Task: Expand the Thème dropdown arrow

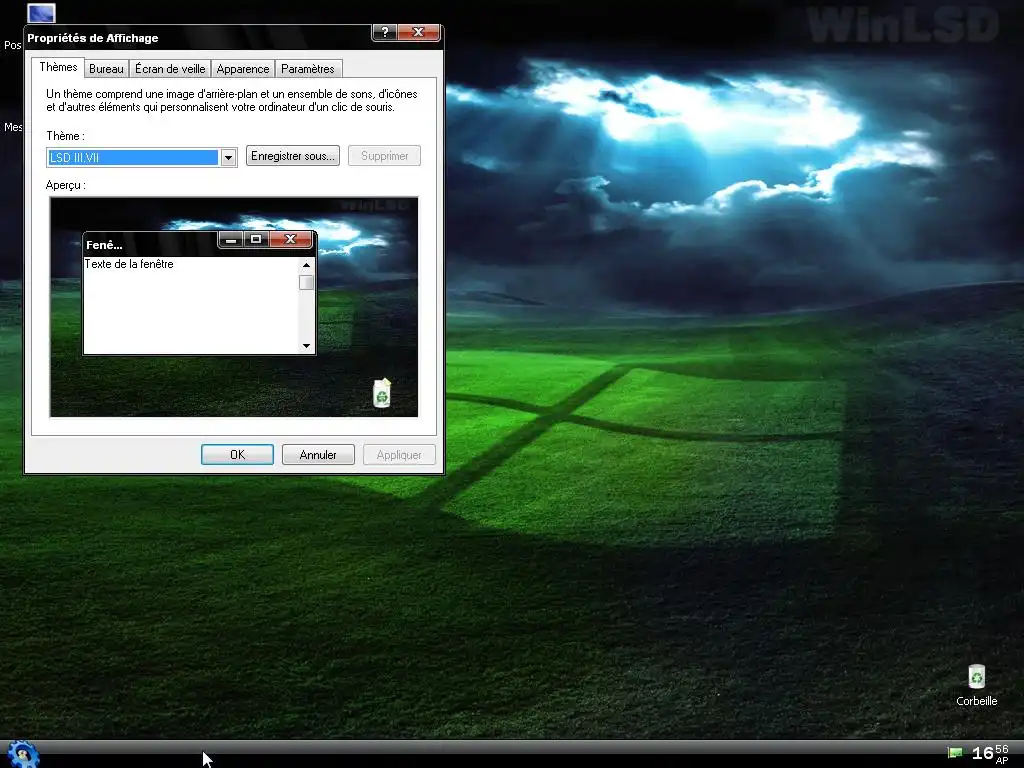Action: click(x=228, y=157)
